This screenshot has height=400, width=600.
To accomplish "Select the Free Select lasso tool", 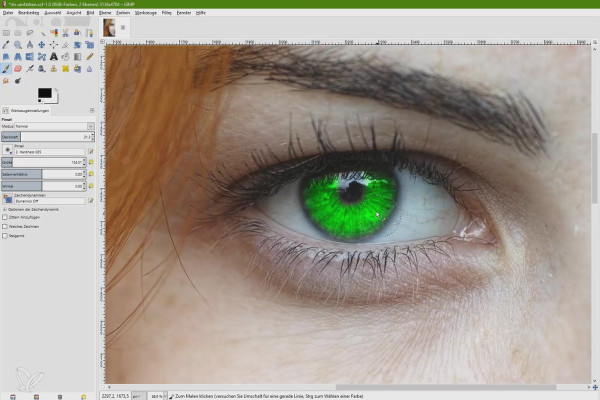I will coord(30,33).
